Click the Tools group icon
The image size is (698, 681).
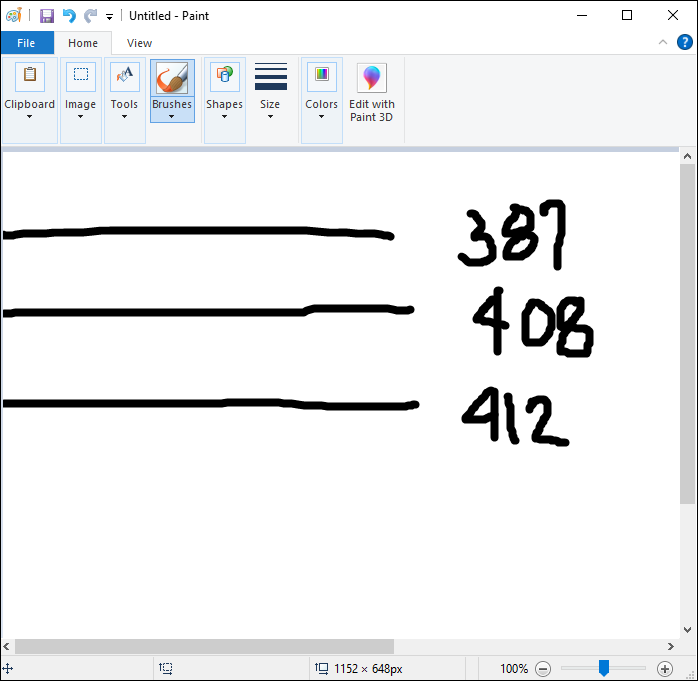125,76
